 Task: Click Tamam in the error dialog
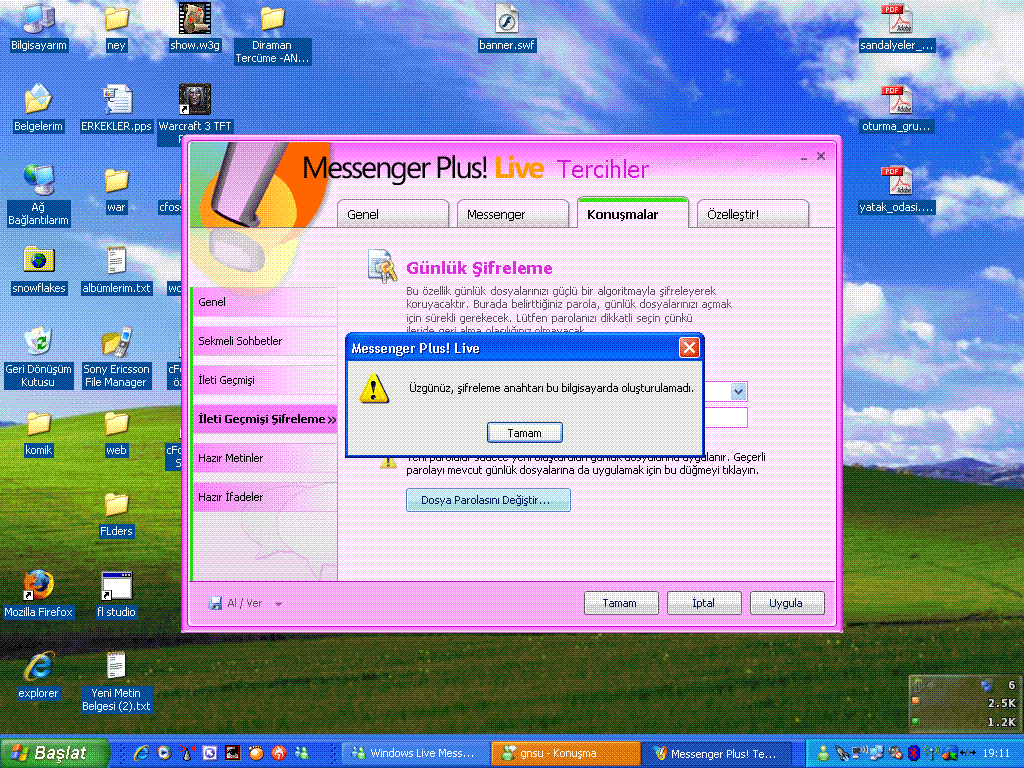tap(524, 433)
